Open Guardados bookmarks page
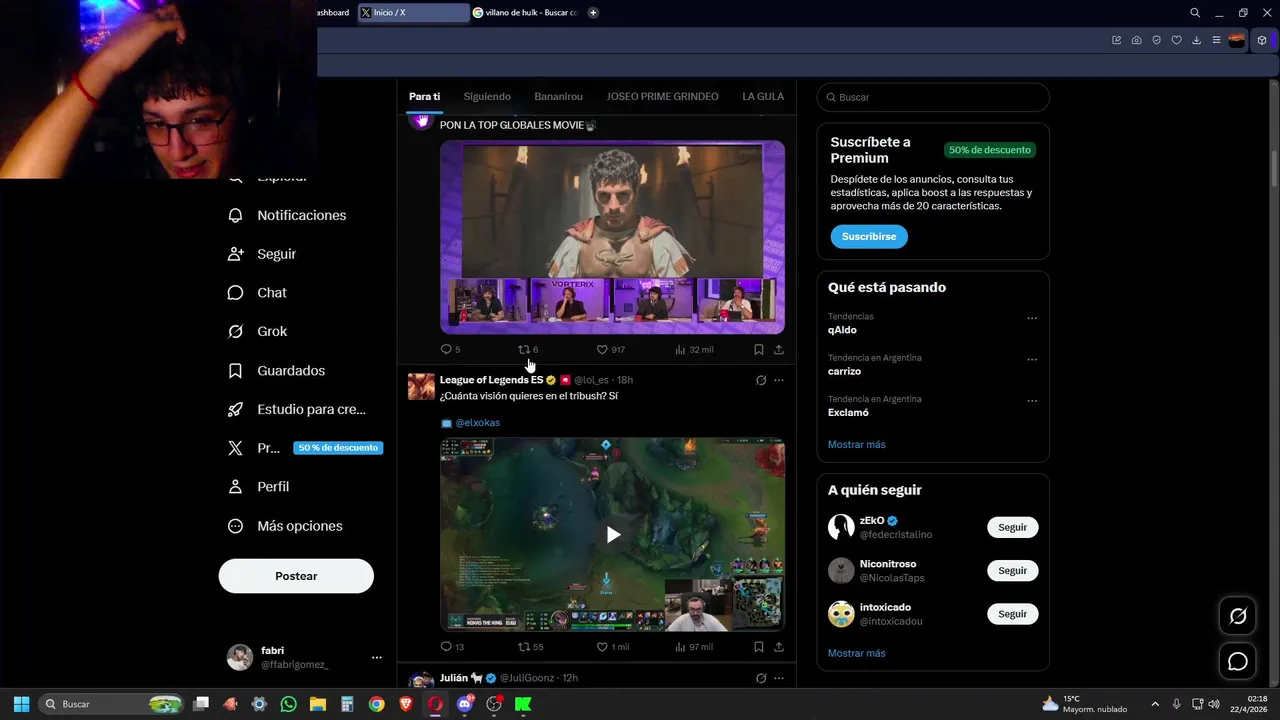The width and height of the screenshot is (1280, 720). click(x=276, y=370)
